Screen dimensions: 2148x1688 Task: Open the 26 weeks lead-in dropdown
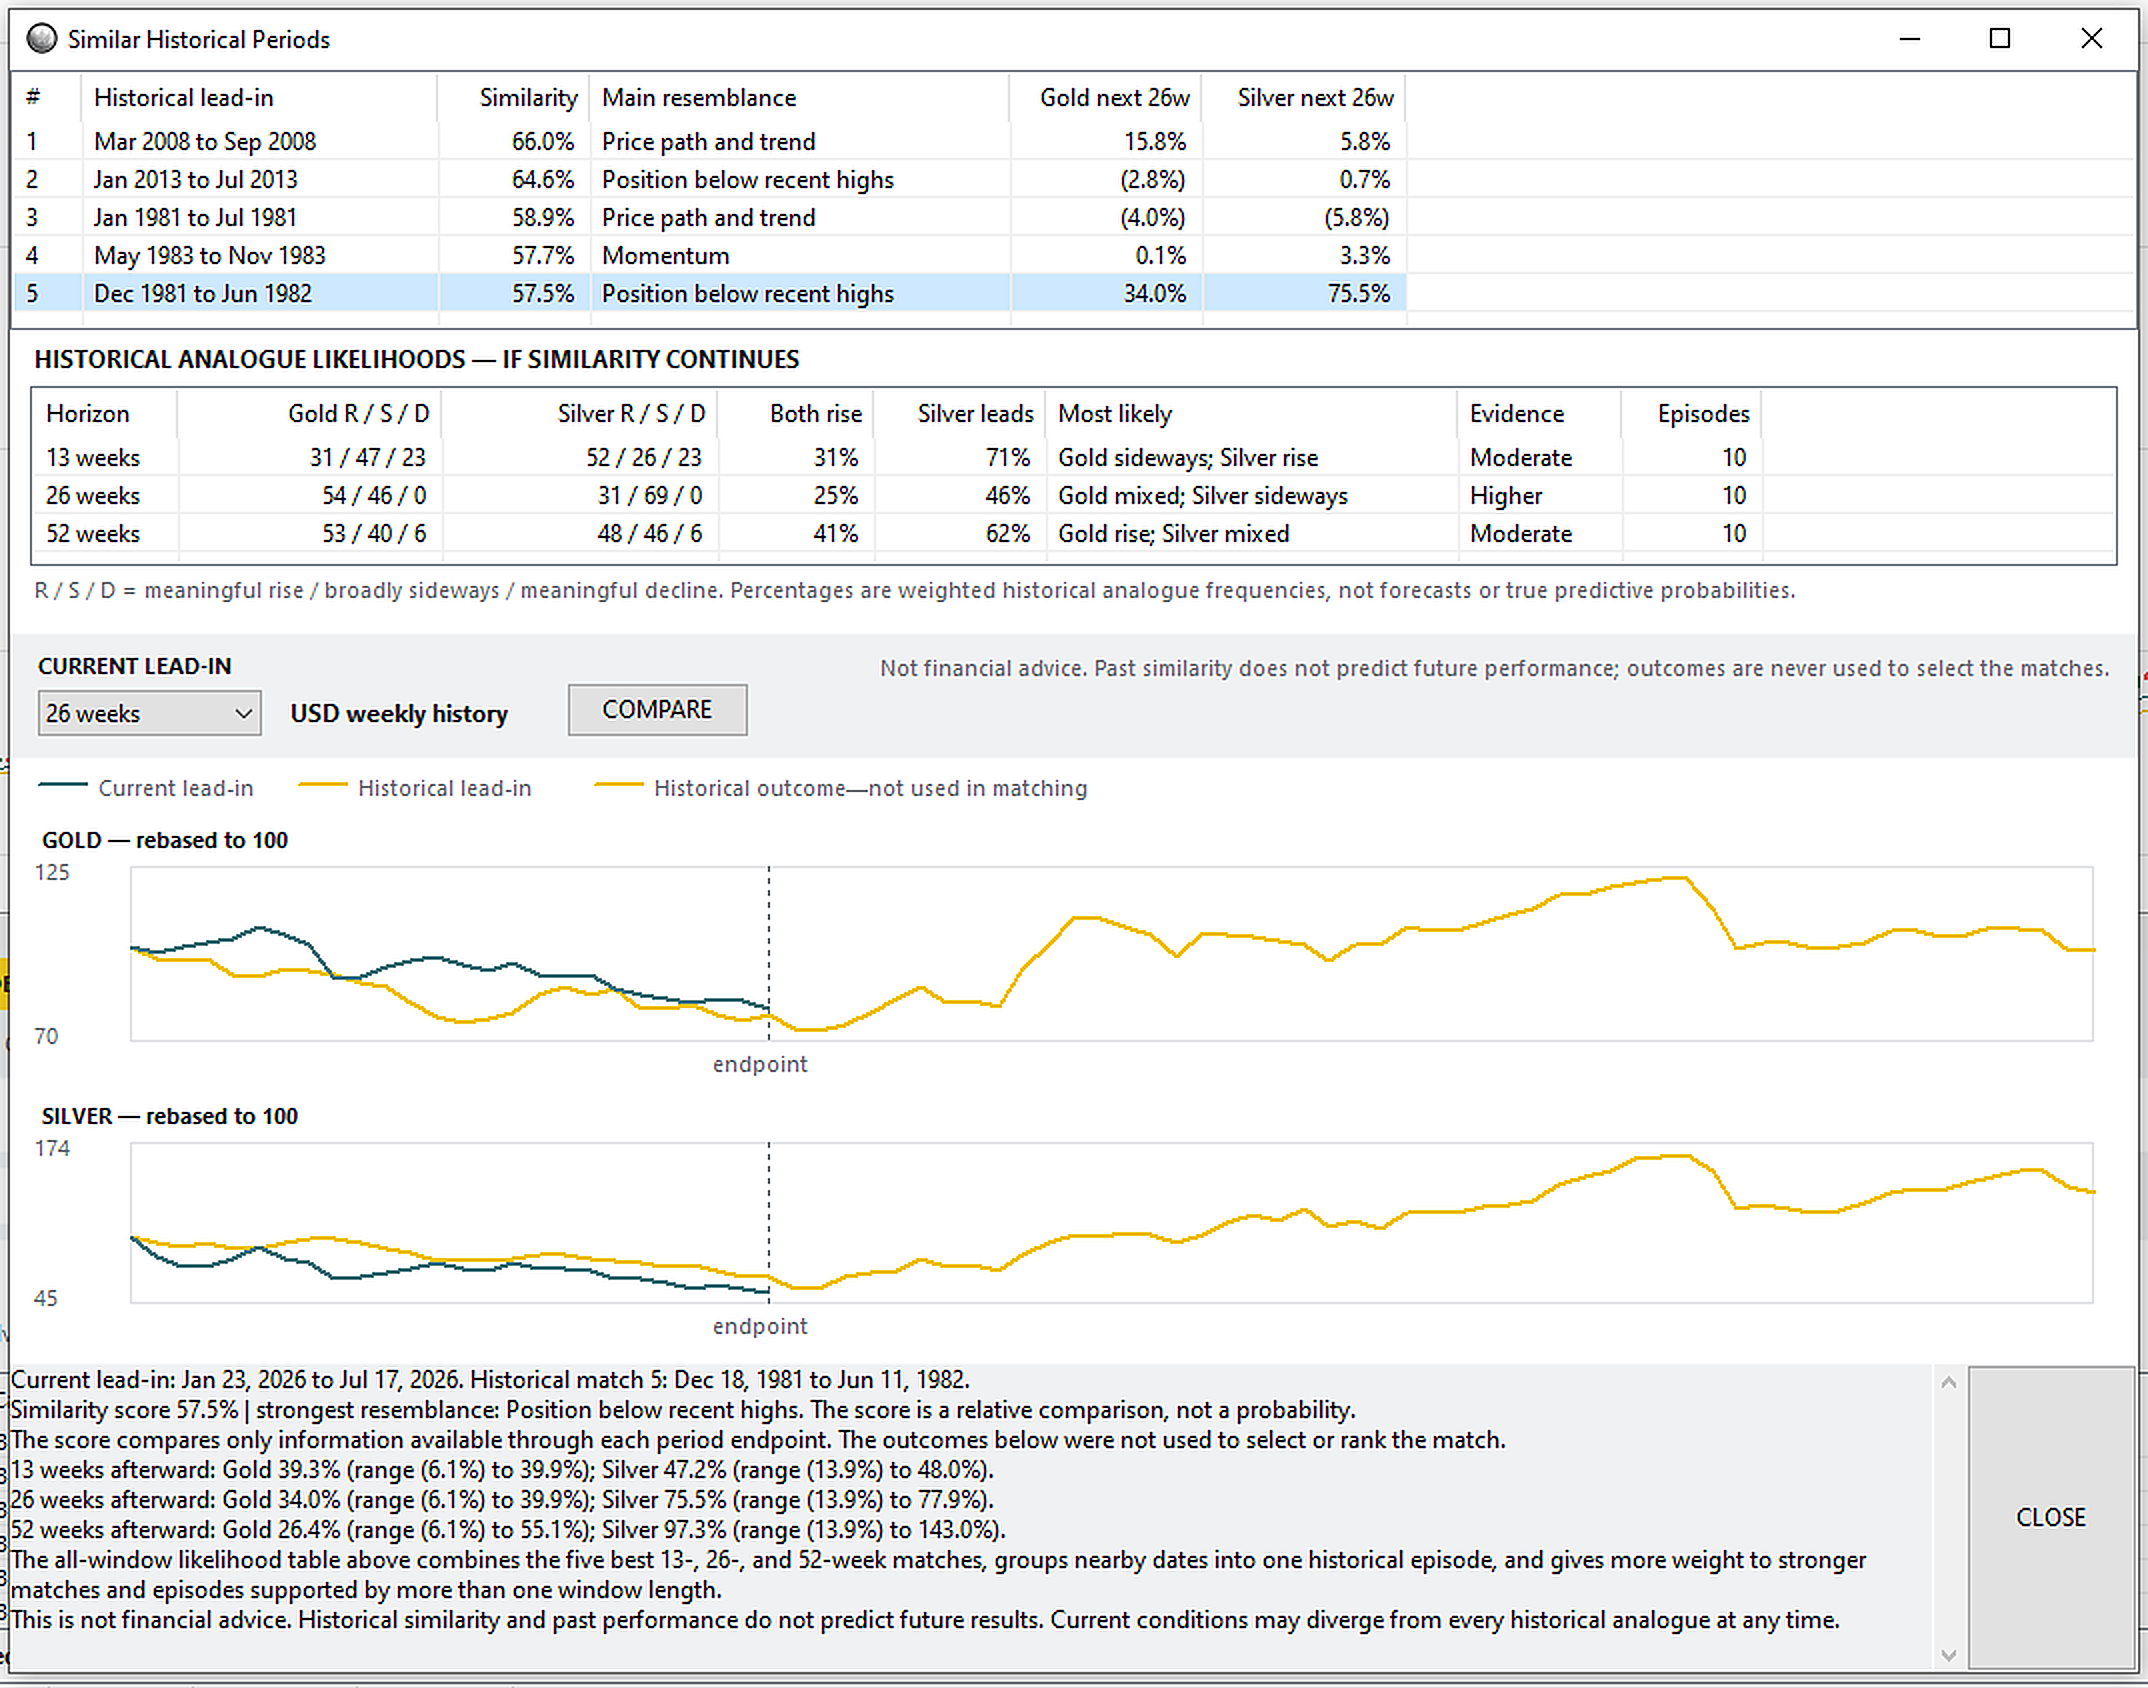149,713
